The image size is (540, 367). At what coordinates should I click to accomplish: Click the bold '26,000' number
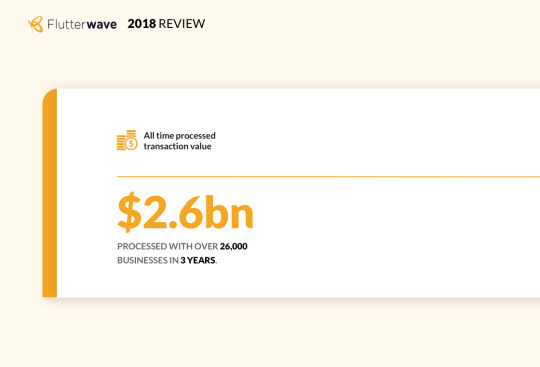(233, 246)
